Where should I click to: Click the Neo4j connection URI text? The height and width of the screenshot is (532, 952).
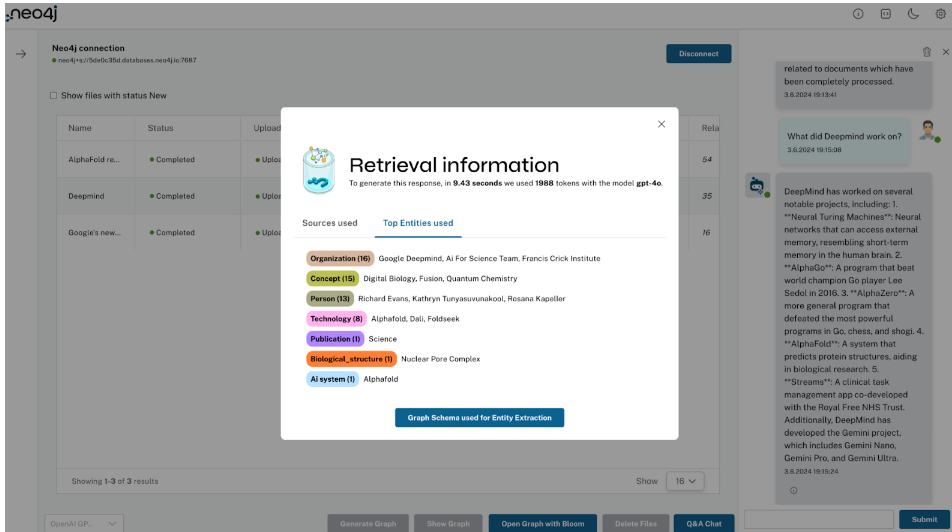click(x=127, y=60)
